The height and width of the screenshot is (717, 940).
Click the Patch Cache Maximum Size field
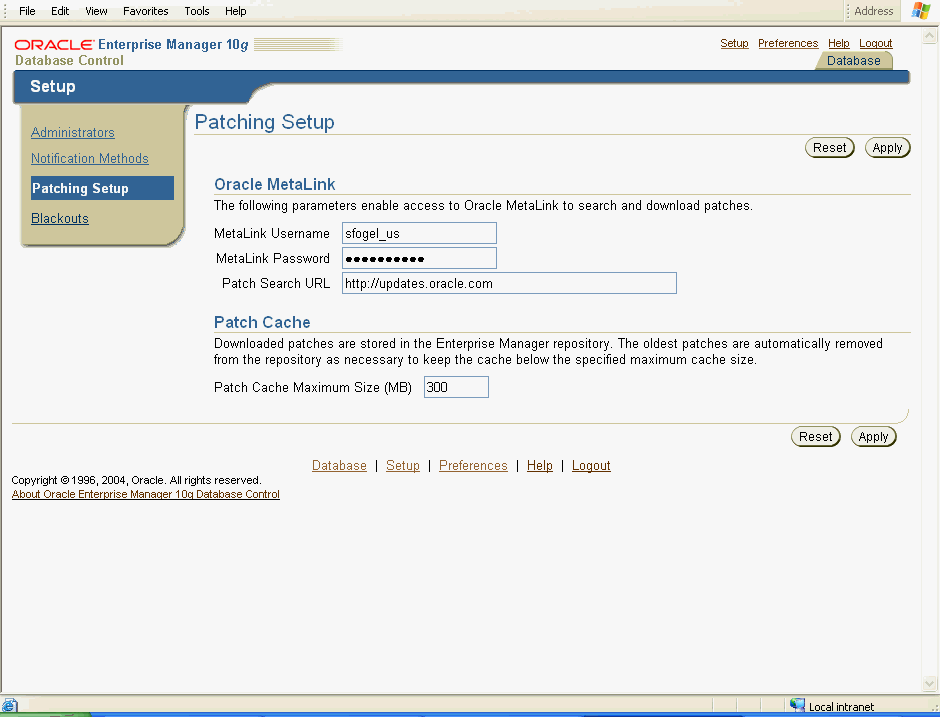tap(456, 387)
